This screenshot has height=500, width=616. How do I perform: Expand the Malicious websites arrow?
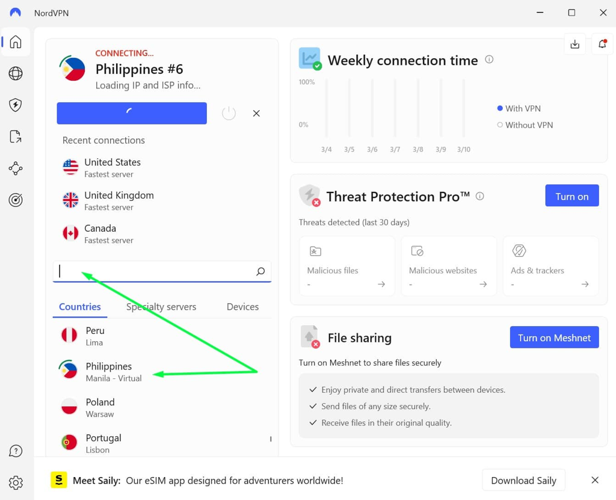(483, 285)
